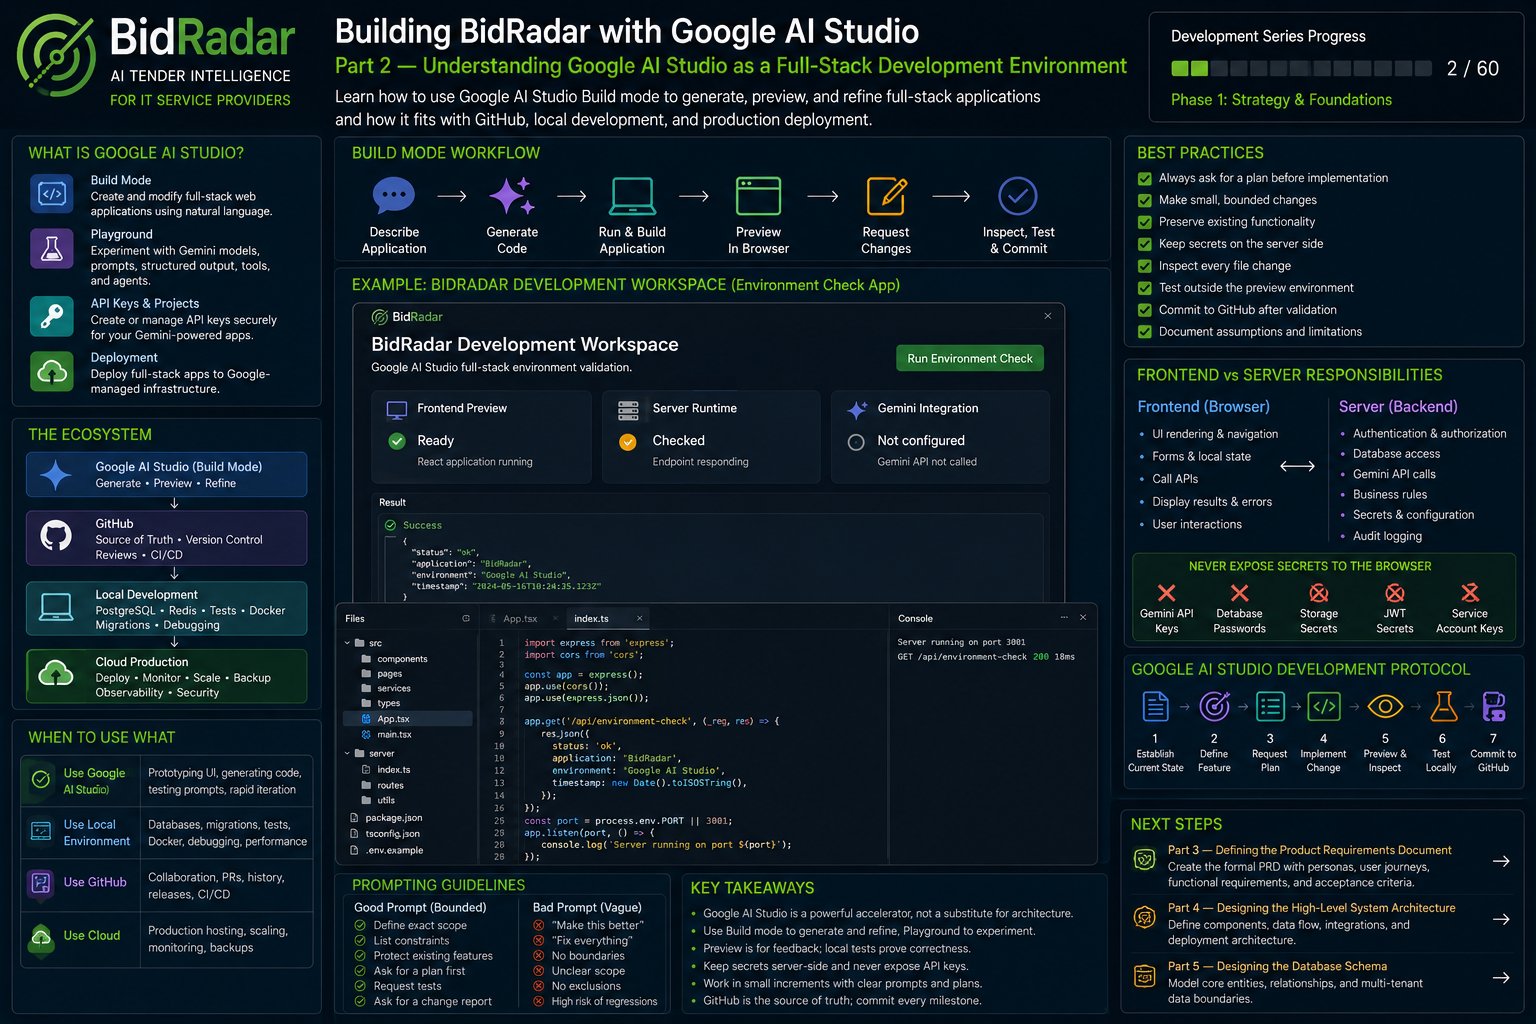Click the Use Local Environment row label

point(97,832)
